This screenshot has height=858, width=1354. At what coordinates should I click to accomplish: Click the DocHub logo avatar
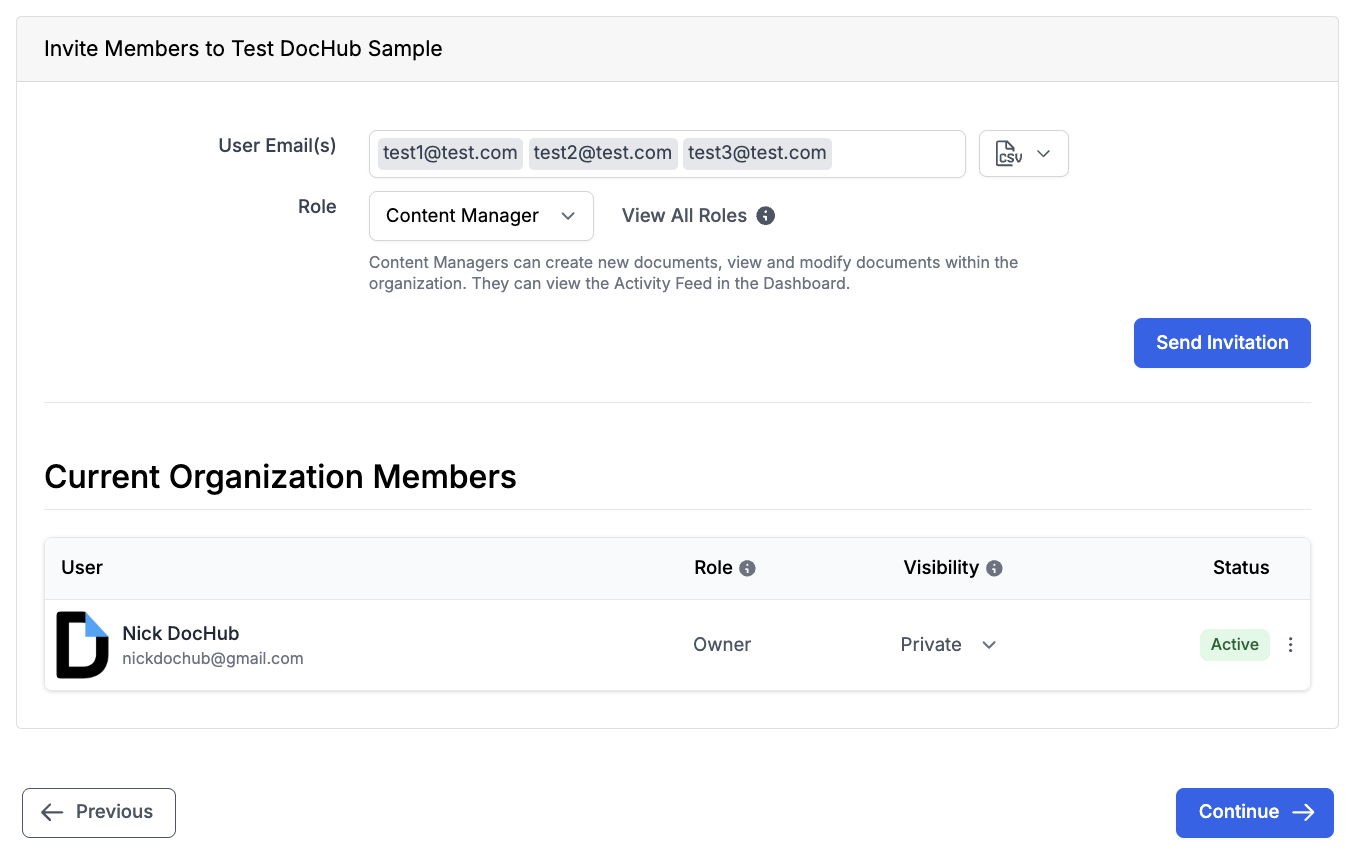pos(82,645)
